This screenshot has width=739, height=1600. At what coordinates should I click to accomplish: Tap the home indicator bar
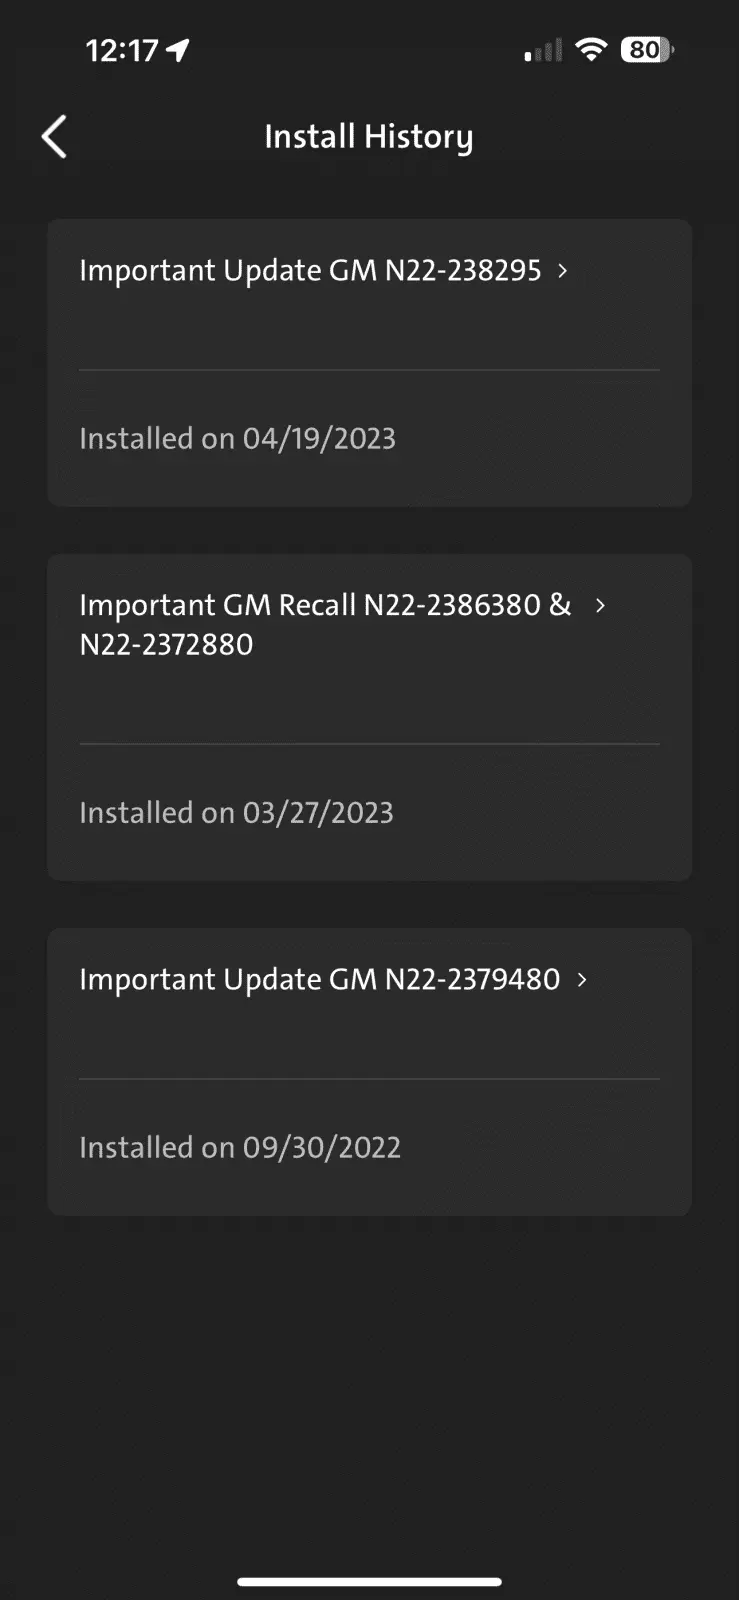(369, 1582)
